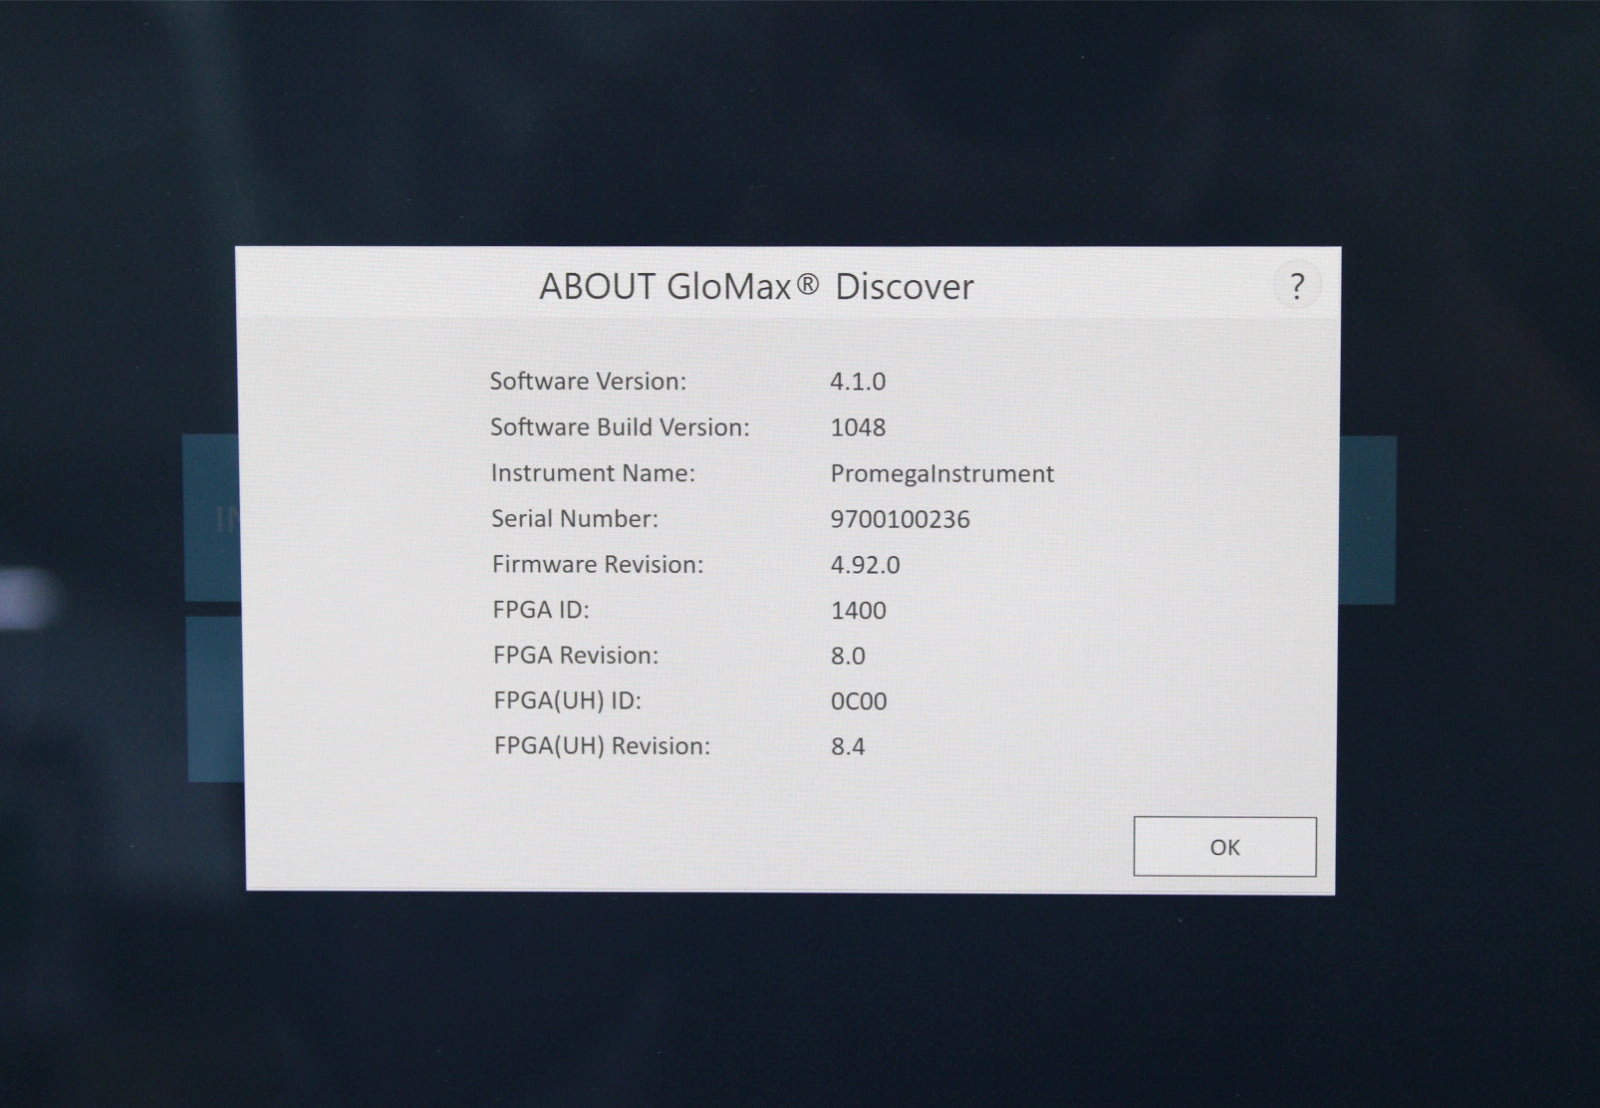Click the FPGA Revision label

pyautogui.click(x=576, y=655)
